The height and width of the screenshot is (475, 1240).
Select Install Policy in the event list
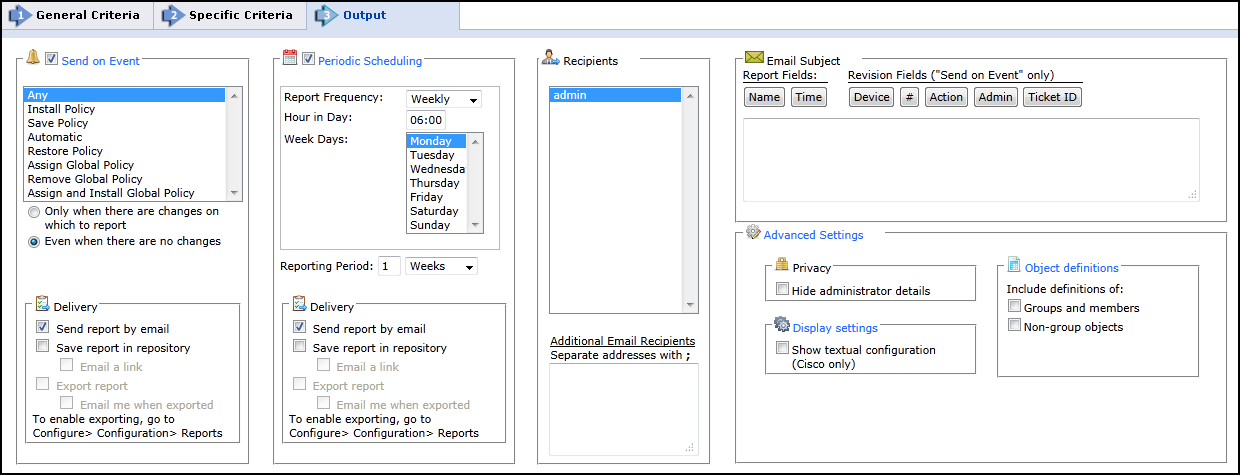tap(61, 109)
